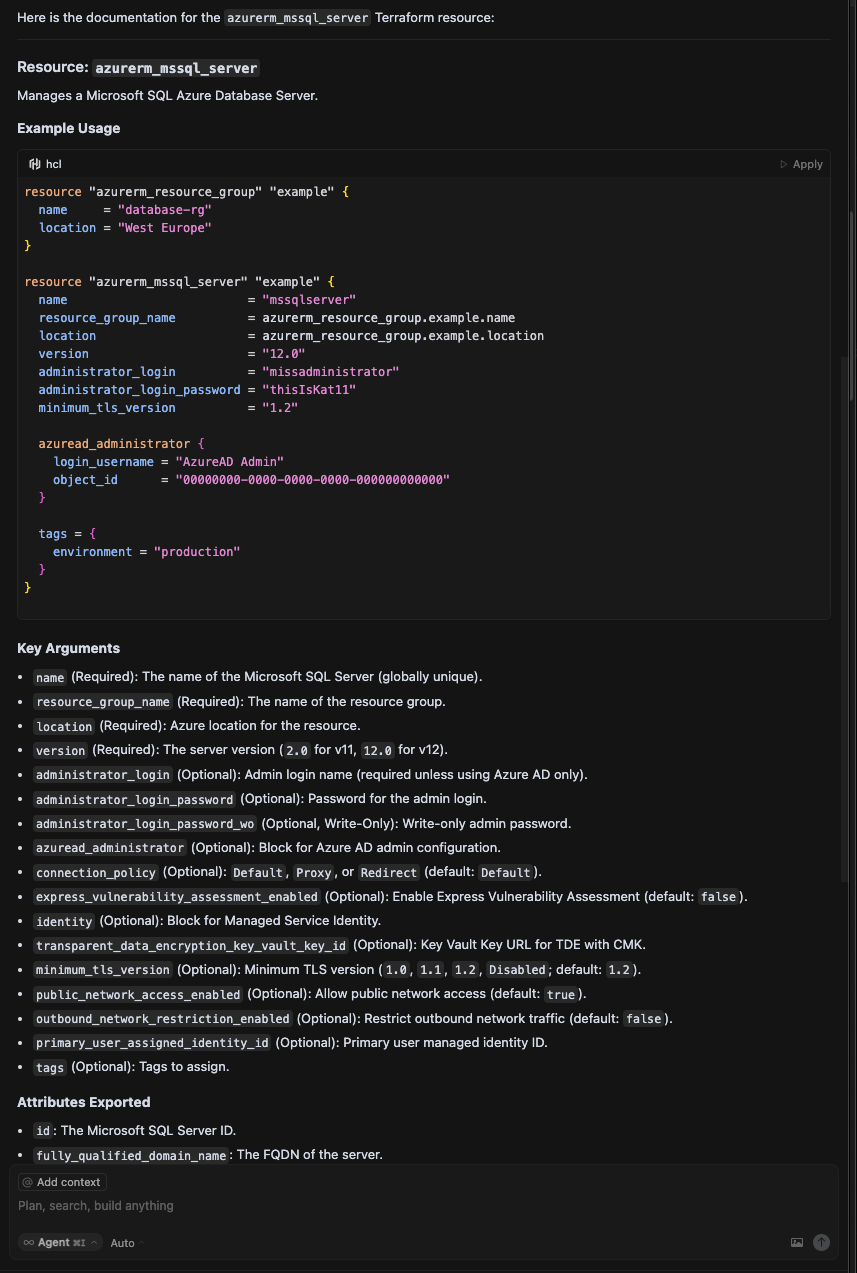
Task: Open the Auto model dropdown
Action: pyautogui.click(x=126, y=1243)
